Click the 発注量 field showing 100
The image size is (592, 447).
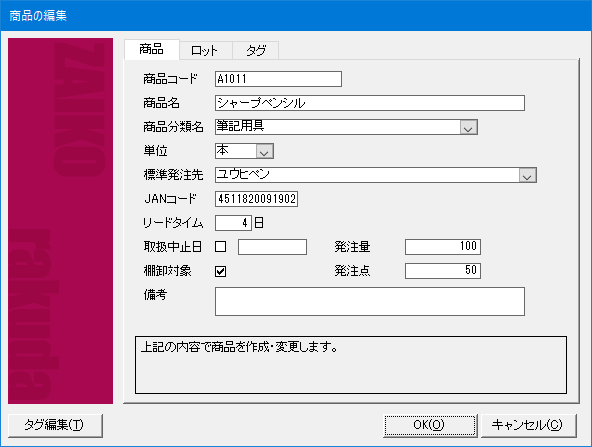443,247
